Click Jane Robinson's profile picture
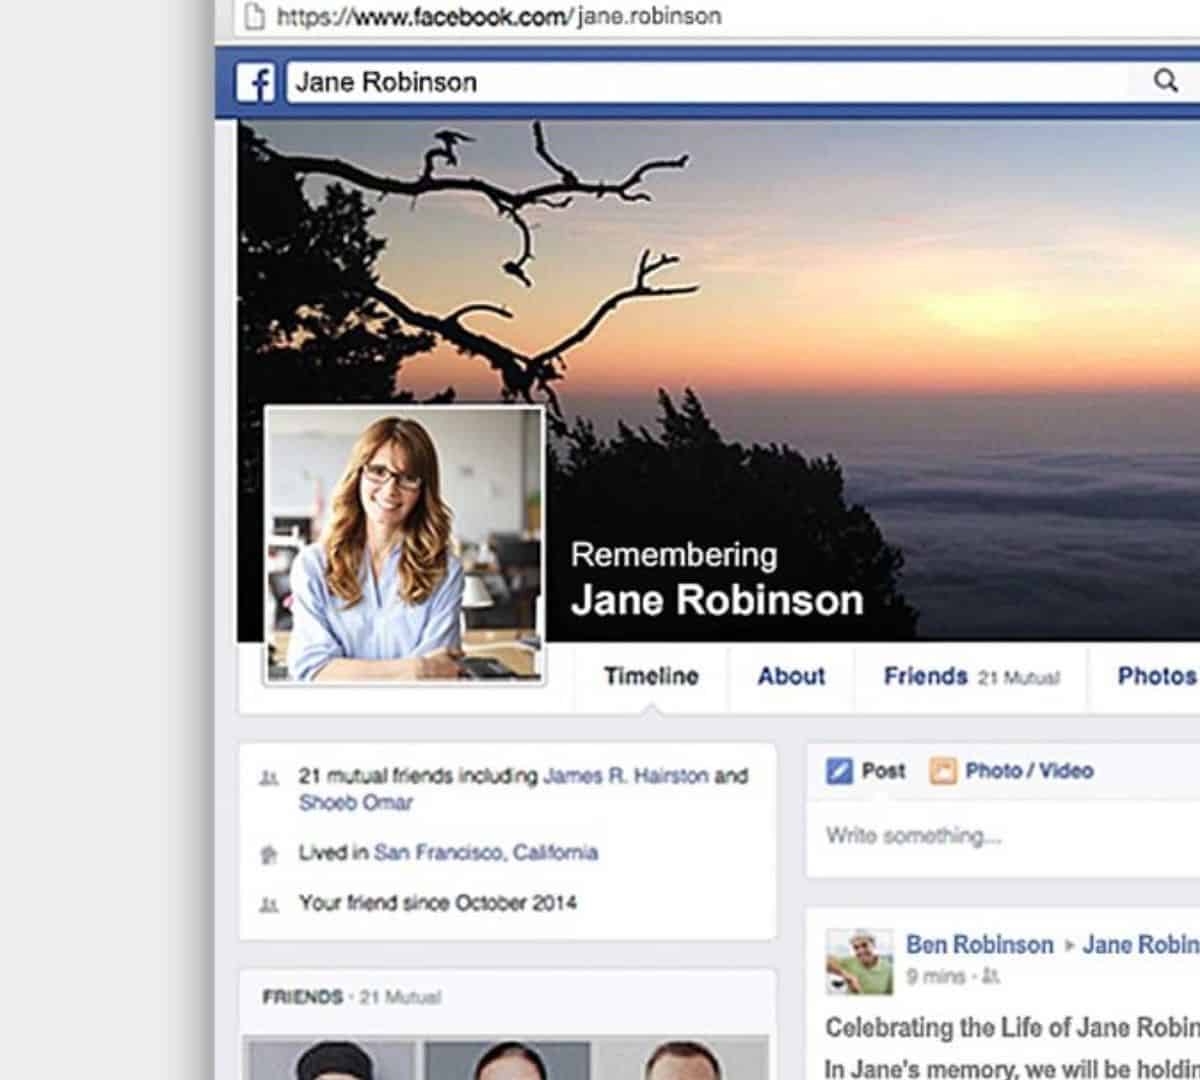The image size is (1200, 1080). (x=404, y=545)
